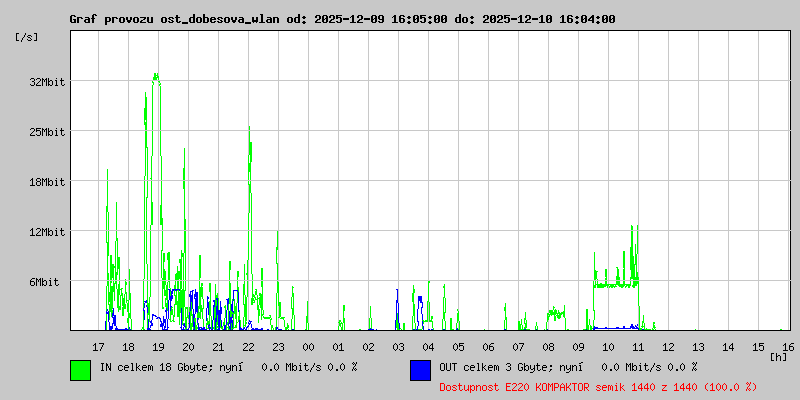Click the 6Mbit label on the Y axis
This screenshot has height=400, width=800.
pos(44,282)
